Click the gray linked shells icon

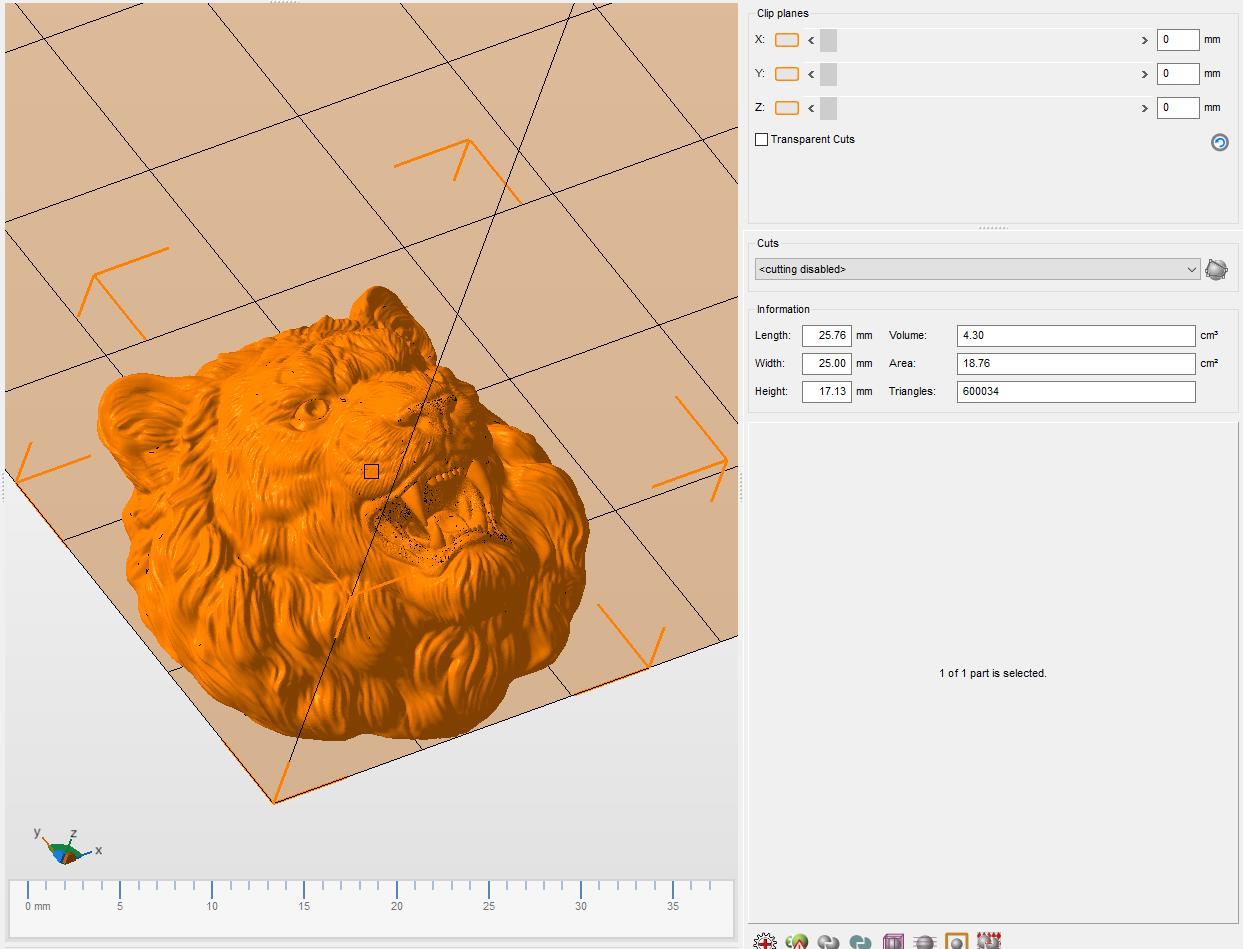coord(828,941)
